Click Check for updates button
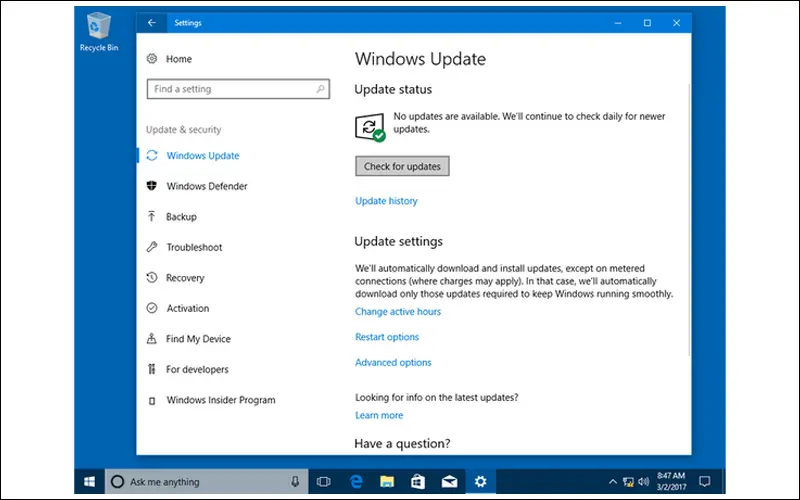Viewport: 800px width, 500px height. click(402, 166)
